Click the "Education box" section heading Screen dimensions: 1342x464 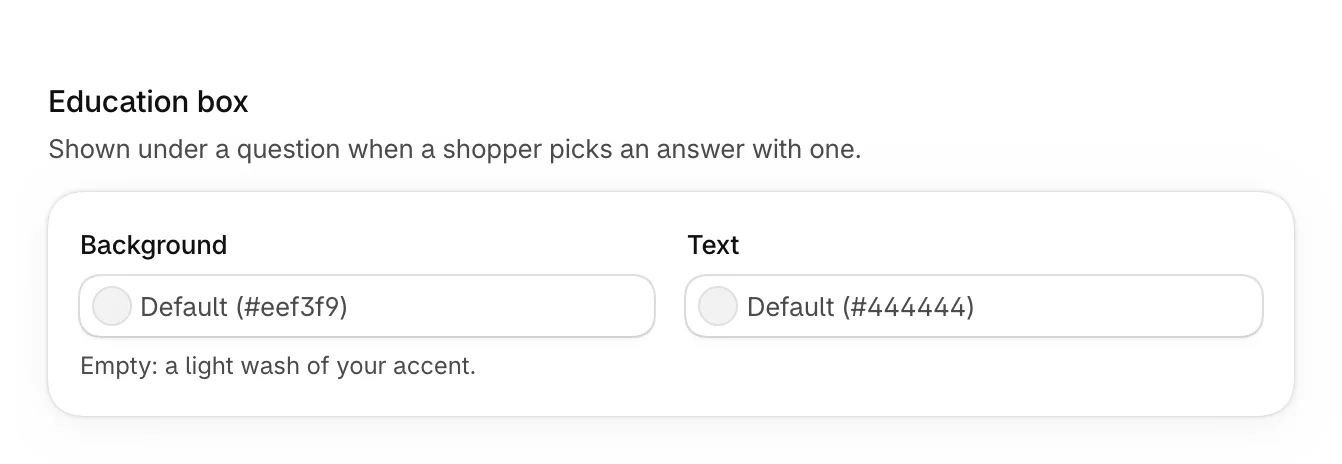point(148,101)
